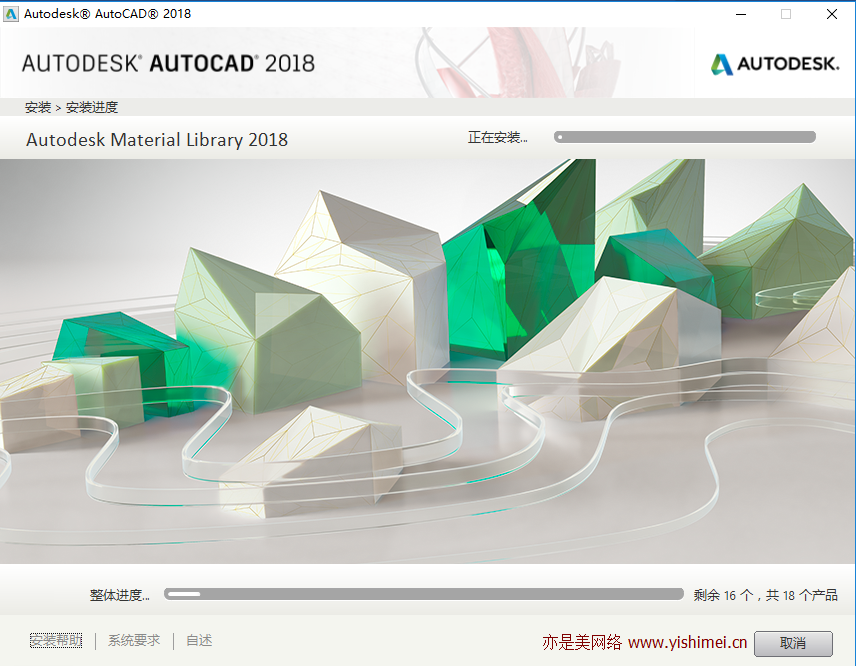Image resolution: width=856 pixels, height=666 pixels.
Task: Open the 自述 readme link
Action: tap(199, 640)
